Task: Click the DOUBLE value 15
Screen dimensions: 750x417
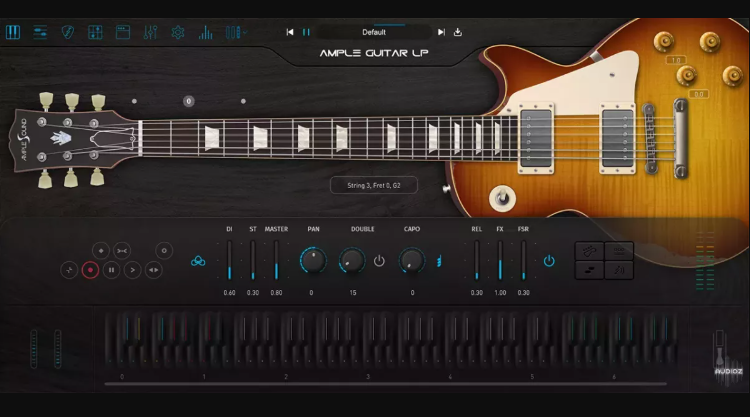Action: (x=353, y=293)
